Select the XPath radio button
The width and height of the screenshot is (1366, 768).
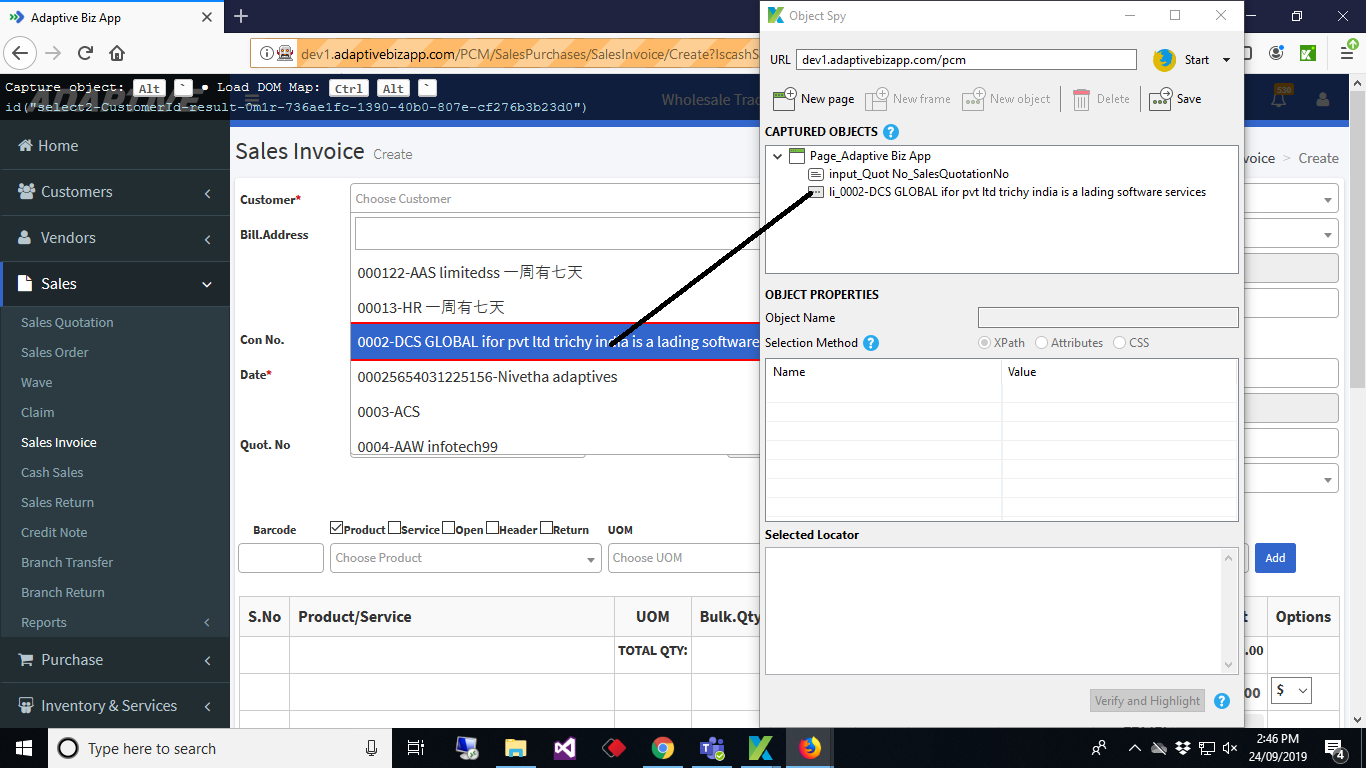coord(983,343)
